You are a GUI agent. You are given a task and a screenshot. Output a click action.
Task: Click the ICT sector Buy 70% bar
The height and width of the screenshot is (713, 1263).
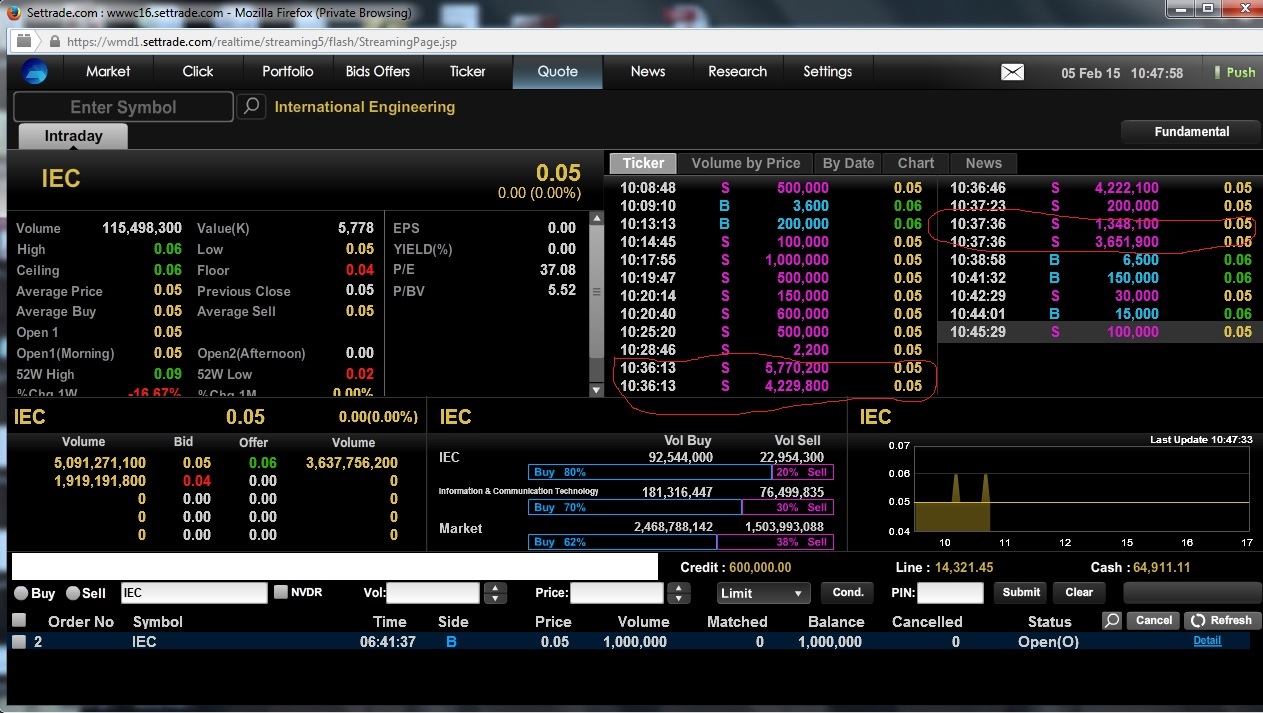[635, 507]
